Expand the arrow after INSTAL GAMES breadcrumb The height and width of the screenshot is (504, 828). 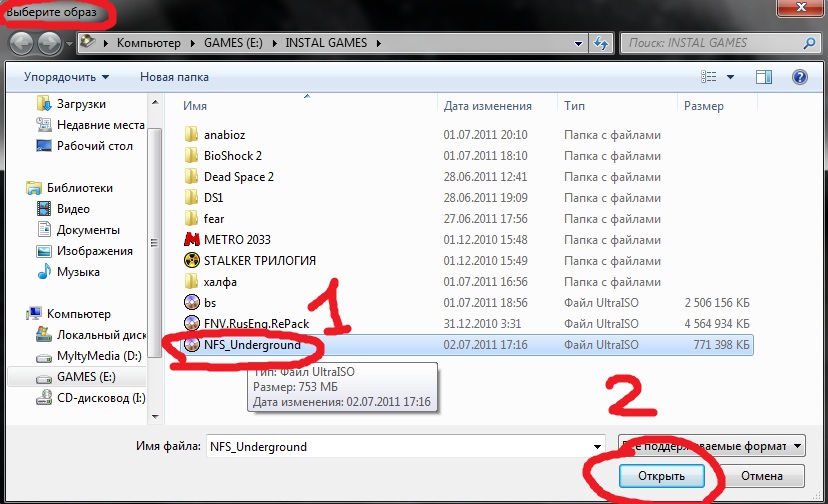(x=379, y=43)
